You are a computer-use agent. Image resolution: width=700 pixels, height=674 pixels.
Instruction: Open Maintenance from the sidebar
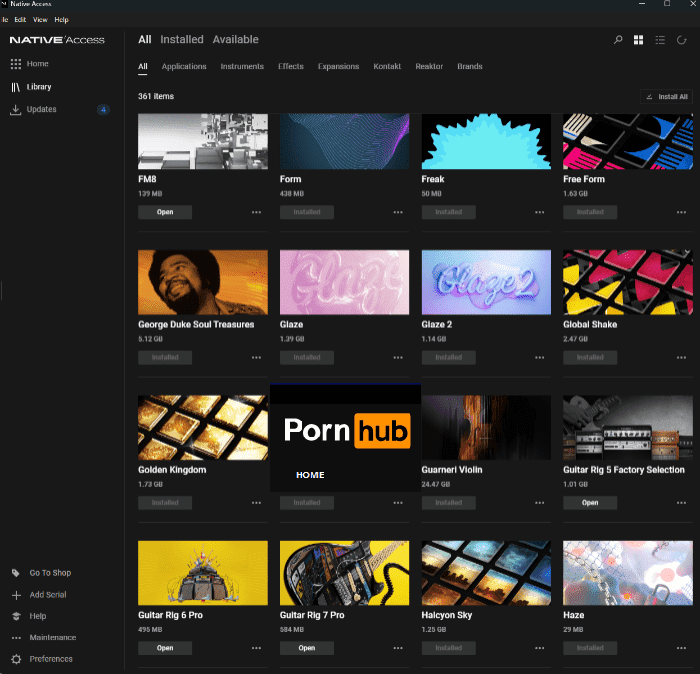[x=52, y=638]
